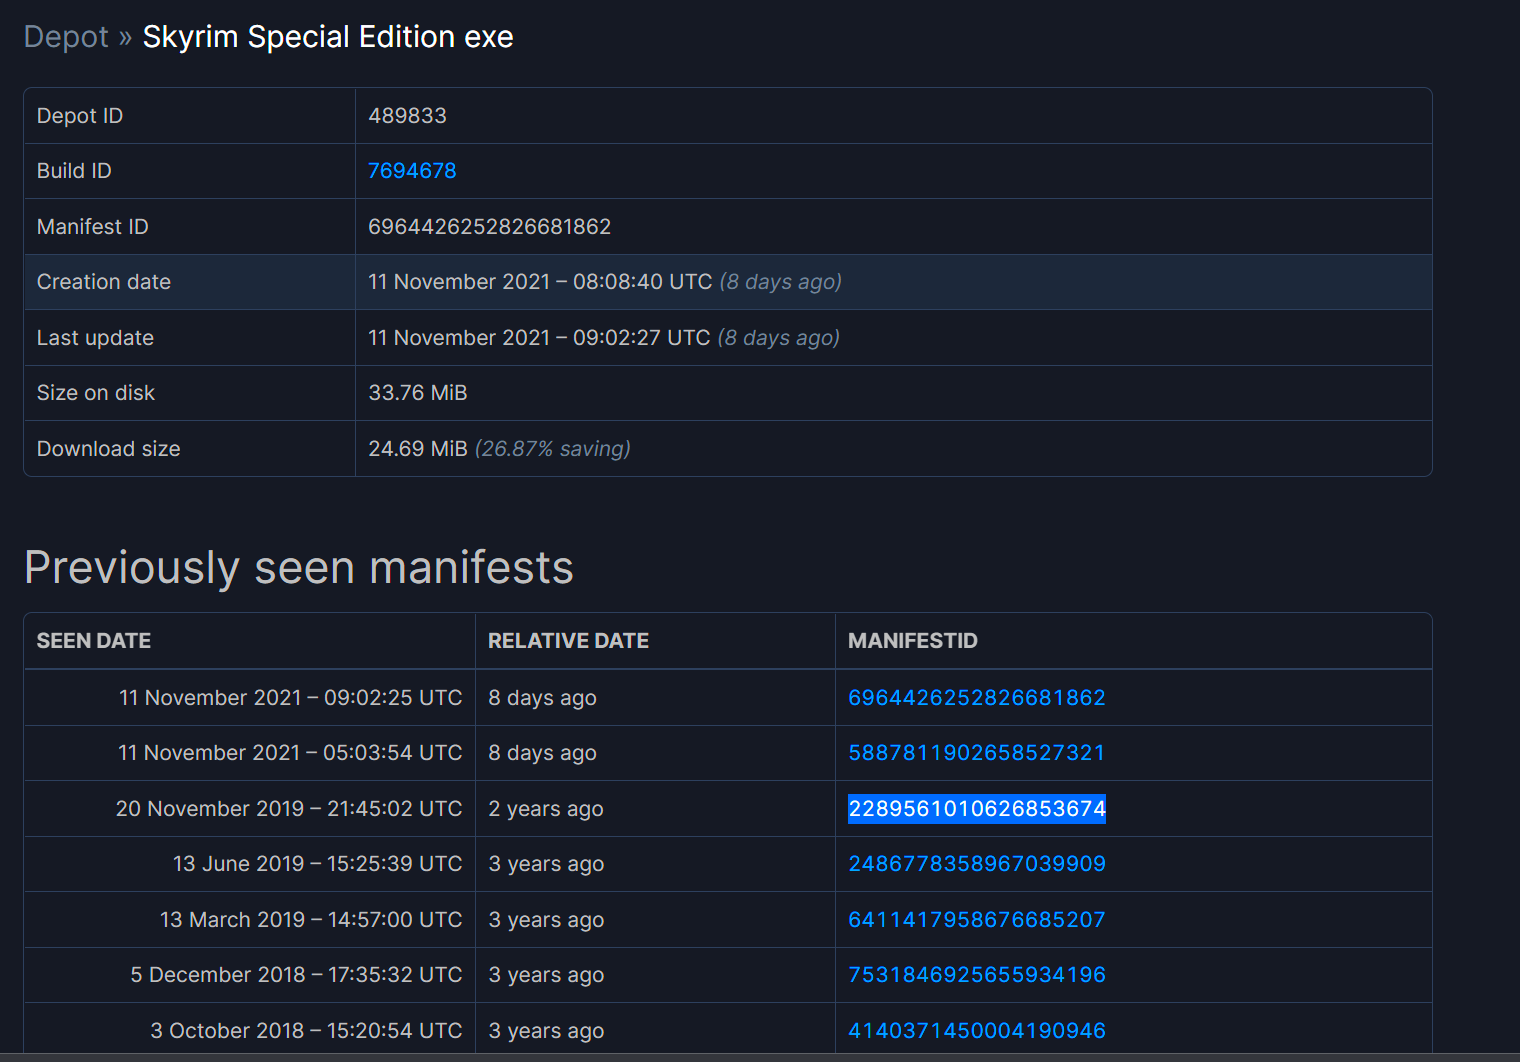1520x1062 pixels.
Task: Select the Manifest ID value in depot info table
Action: click(x=489, y=227)
